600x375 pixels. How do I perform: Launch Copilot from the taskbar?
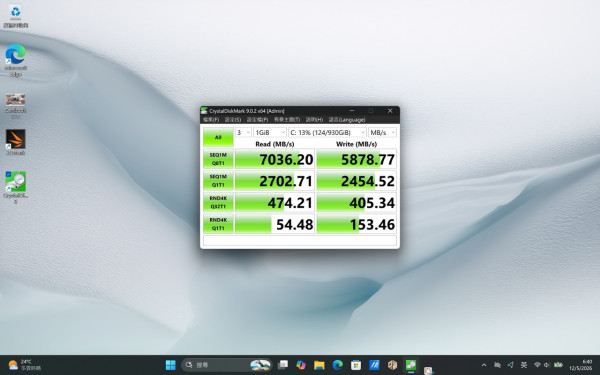(x=301, y=365)
